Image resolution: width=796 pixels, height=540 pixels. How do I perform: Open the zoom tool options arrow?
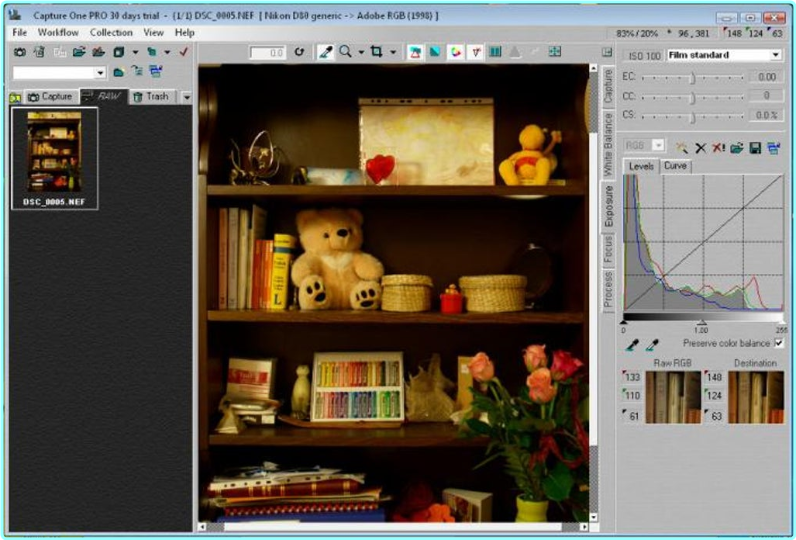(x=361, y=52)
